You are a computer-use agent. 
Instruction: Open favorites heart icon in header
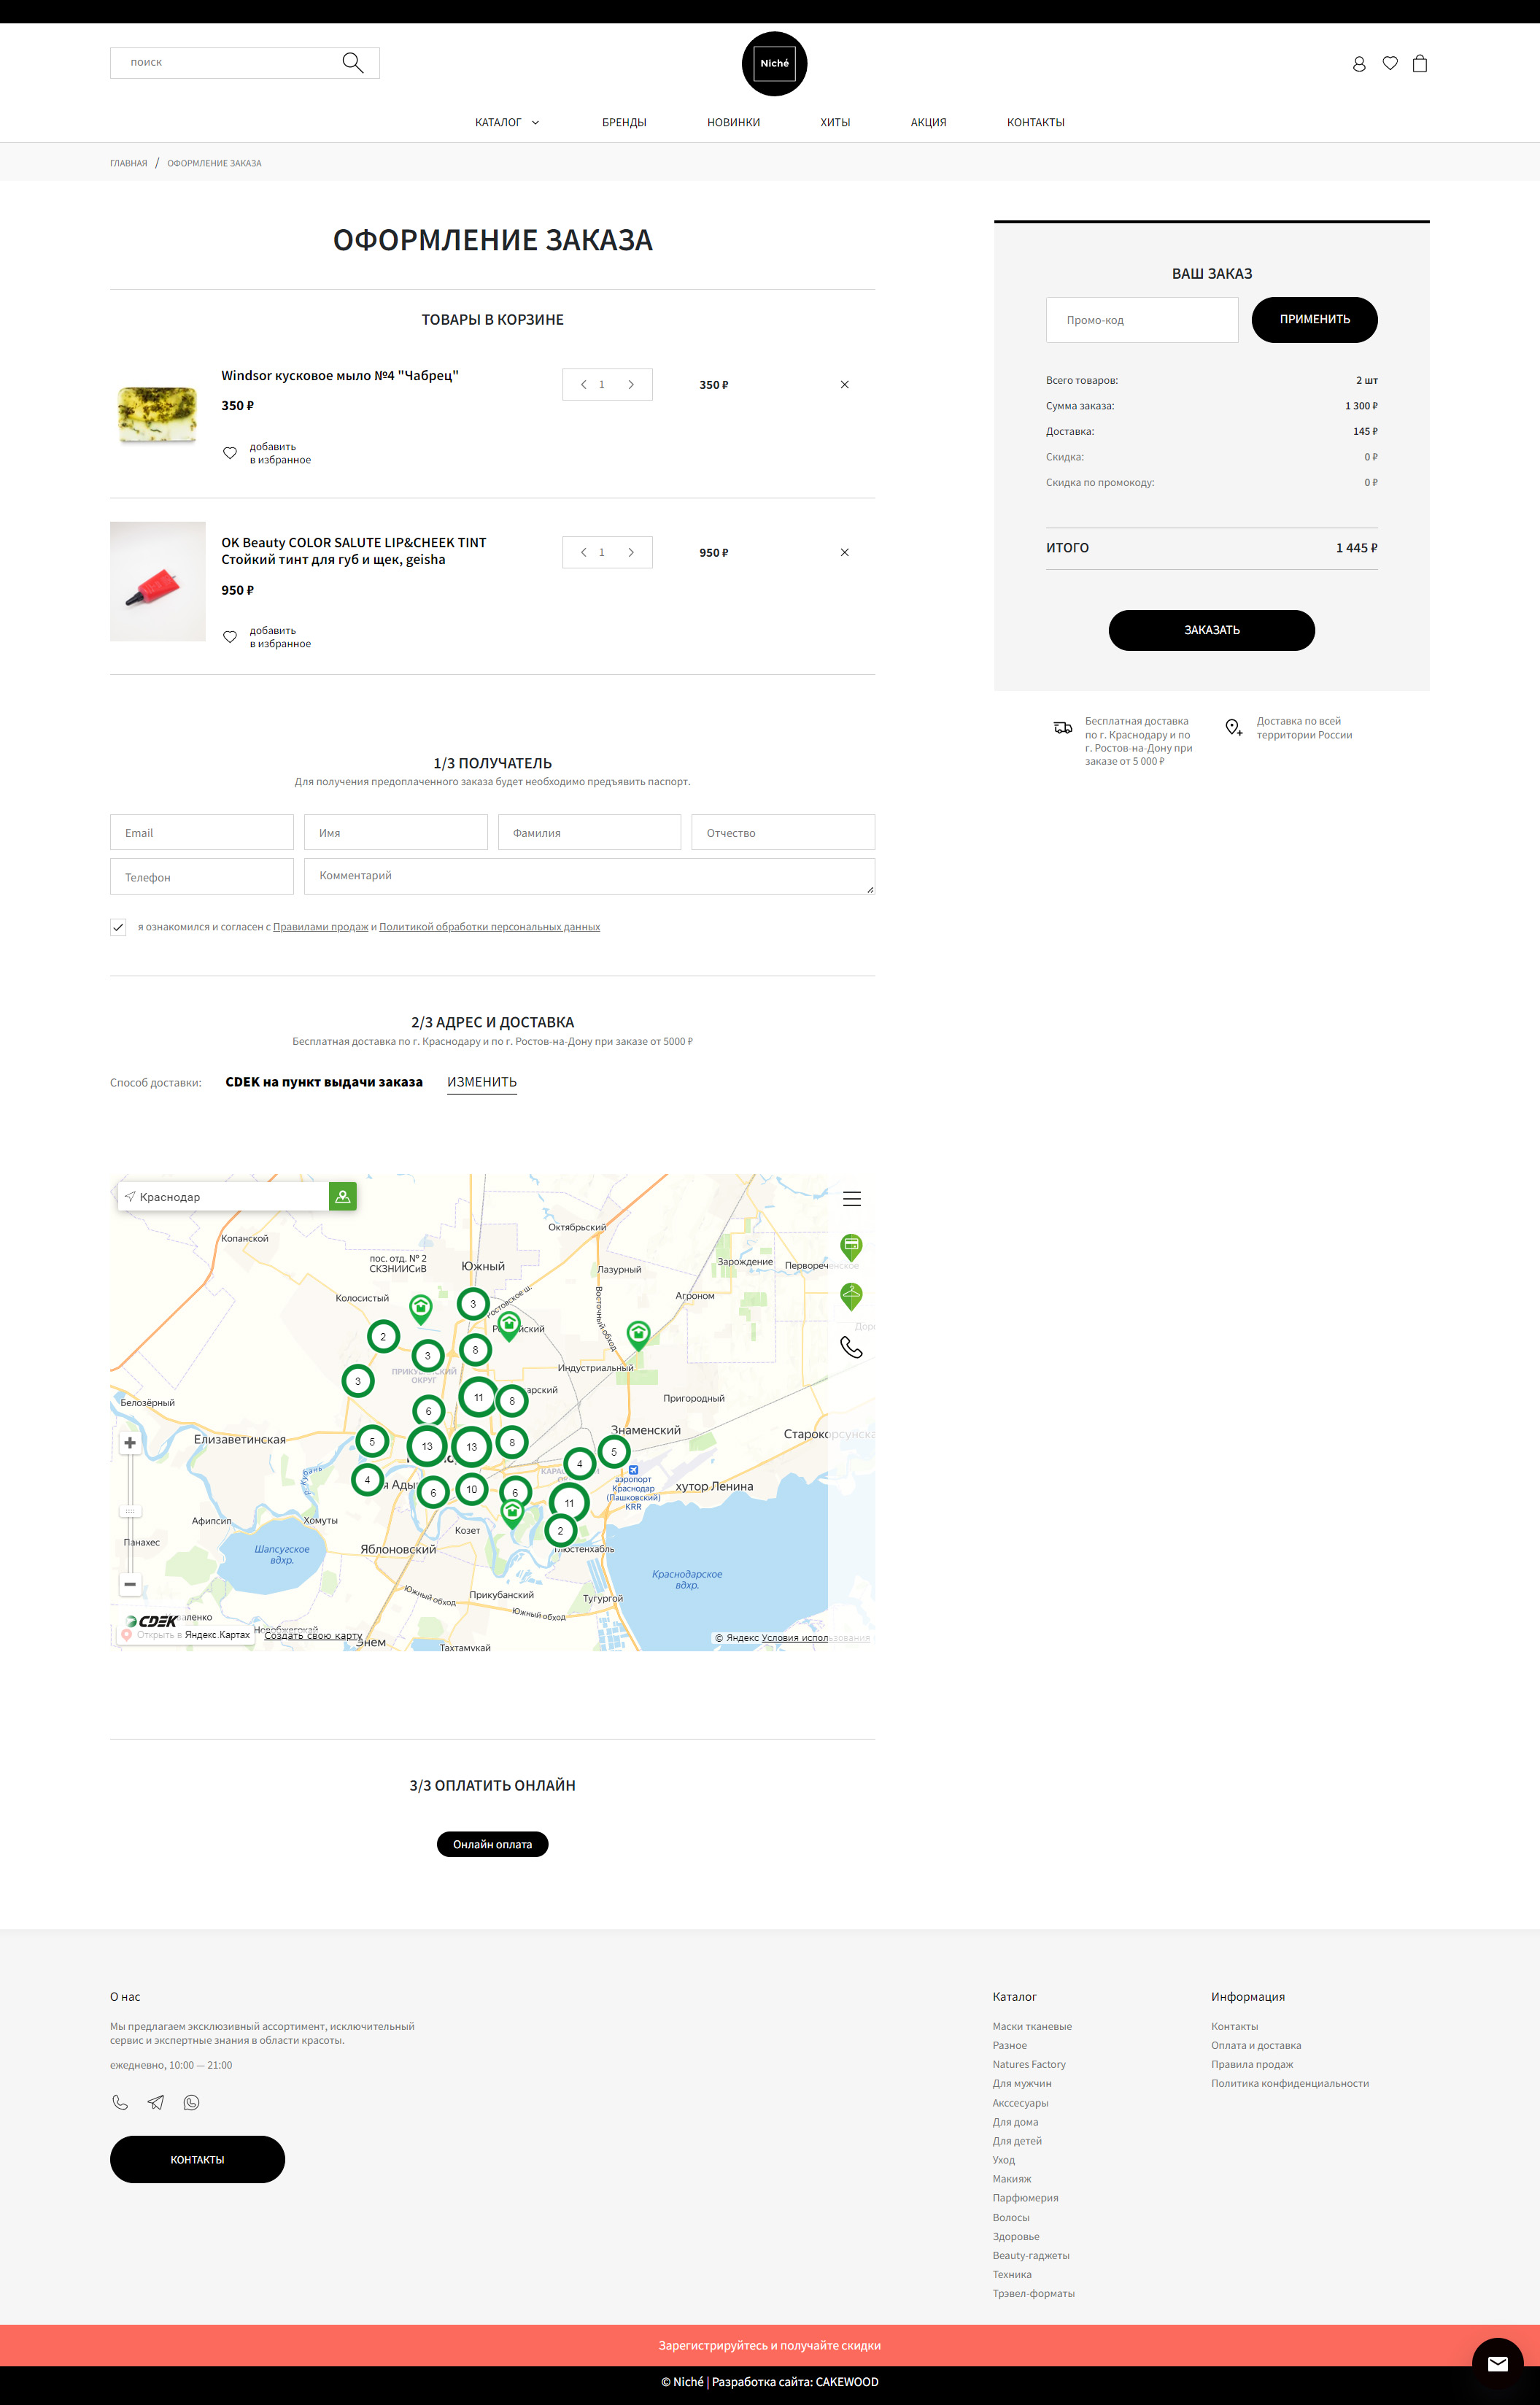1389,63
